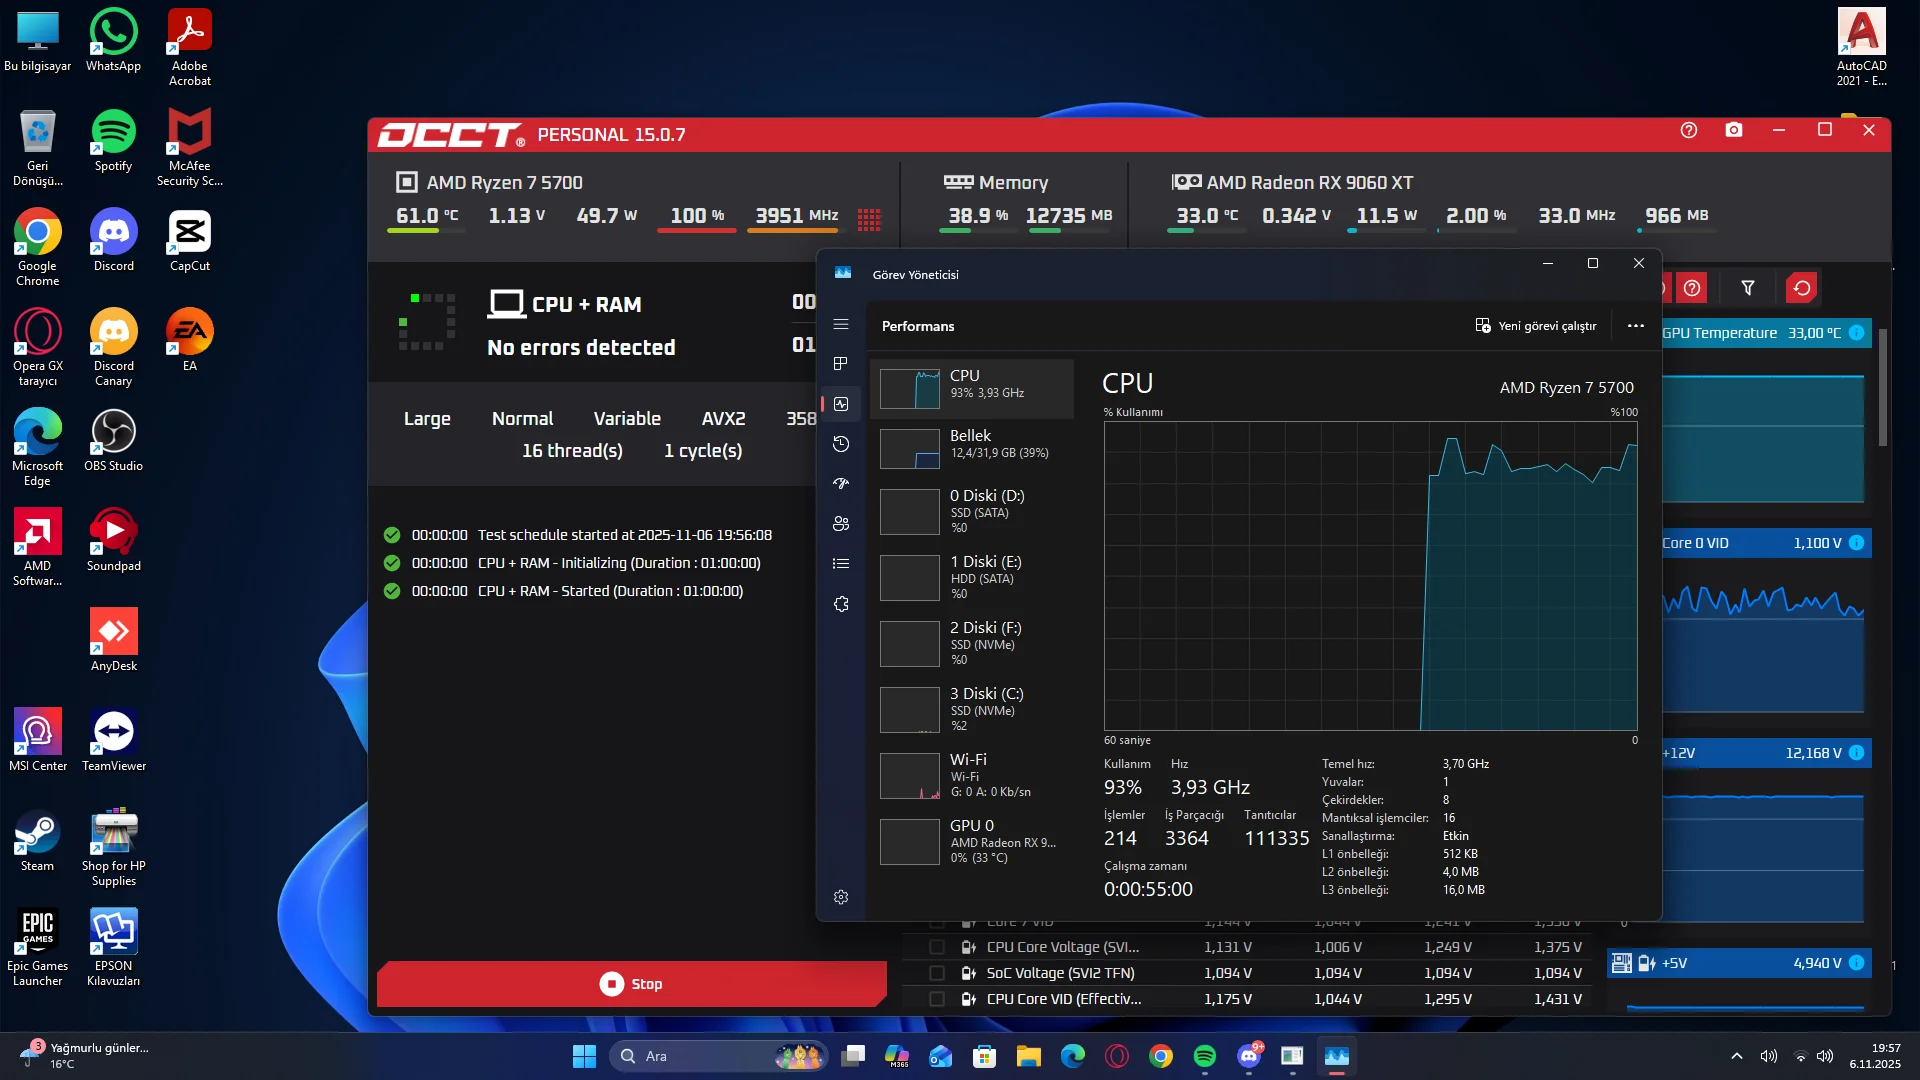The height and width of the screenshot is (1080, 1920).
Task: Open Task Manager hamburger navigation menu
Action: click(841, 324)
